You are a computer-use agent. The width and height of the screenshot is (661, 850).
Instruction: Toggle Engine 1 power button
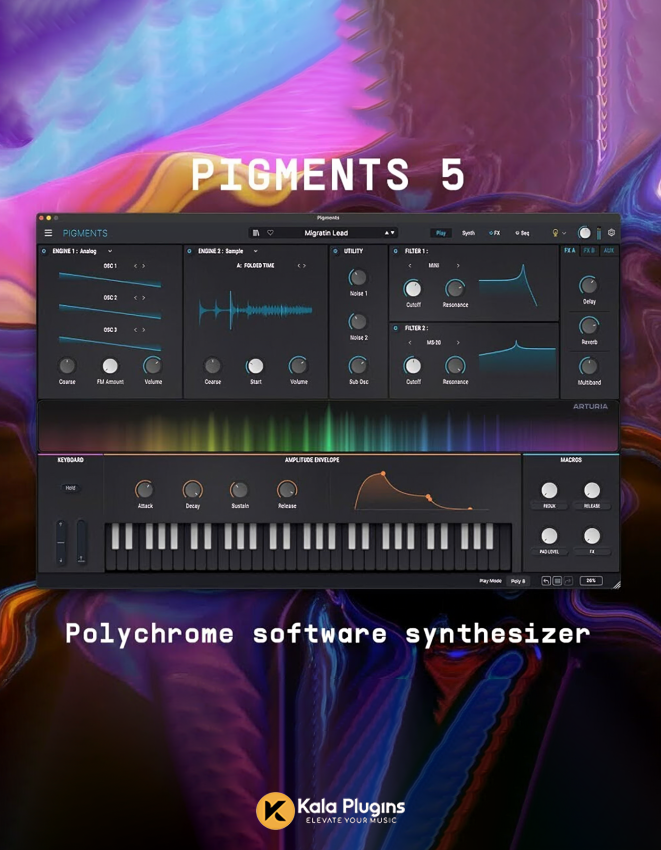coord(44,252)
